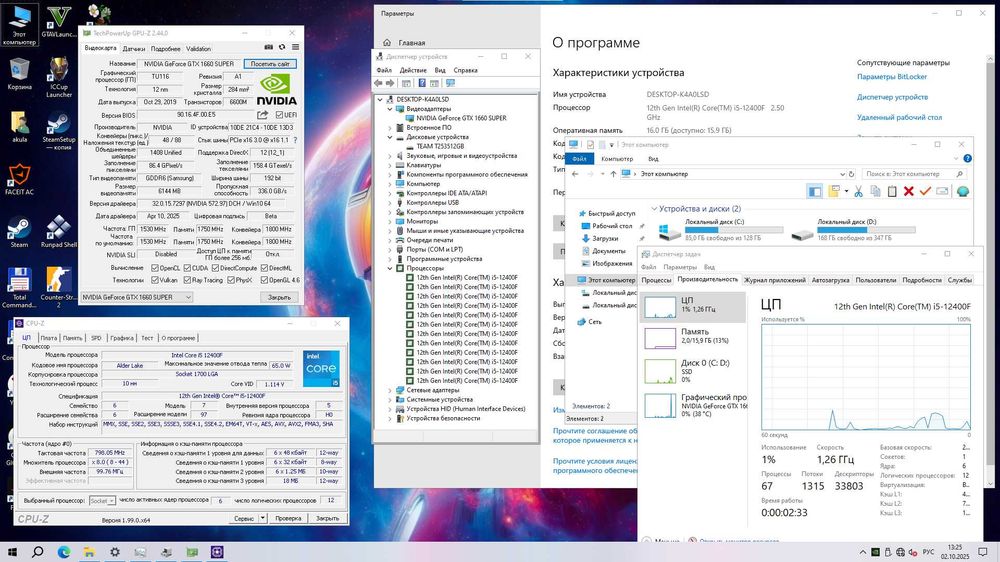Click the red delete X in Explorer toolbar
The image size is (1000, 562).
click(908, 191)
